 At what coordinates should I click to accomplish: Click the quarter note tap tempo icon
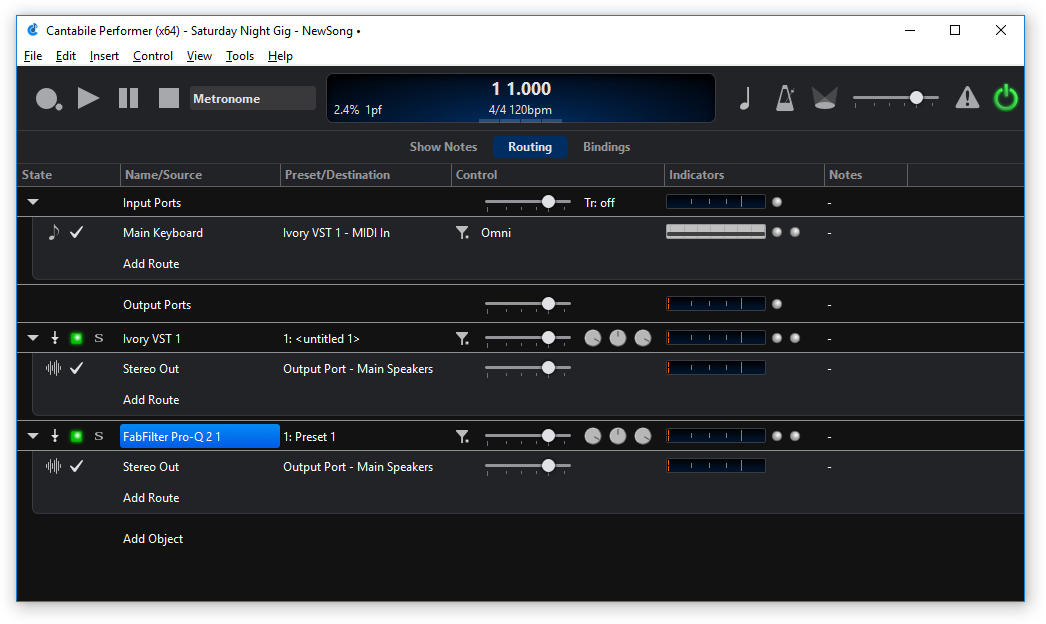click(745, 98)
